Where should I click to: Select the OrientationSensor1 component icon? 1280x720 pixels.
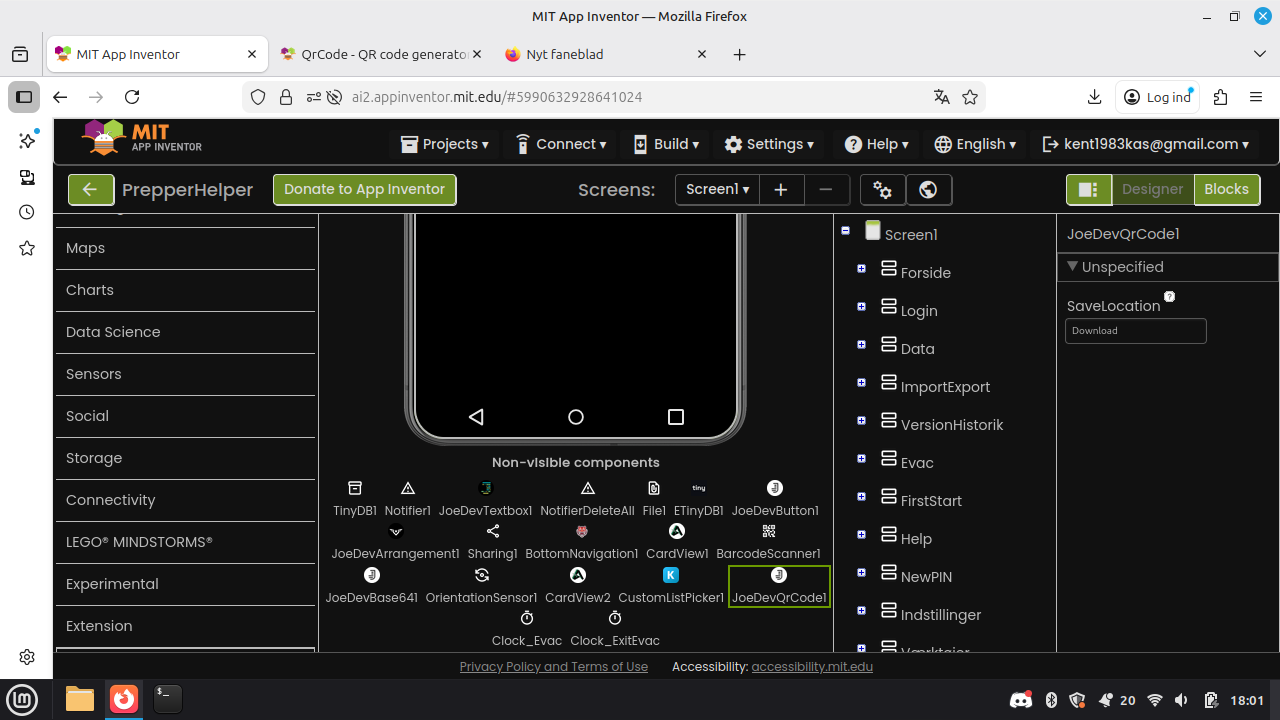(x=481, y=575)
